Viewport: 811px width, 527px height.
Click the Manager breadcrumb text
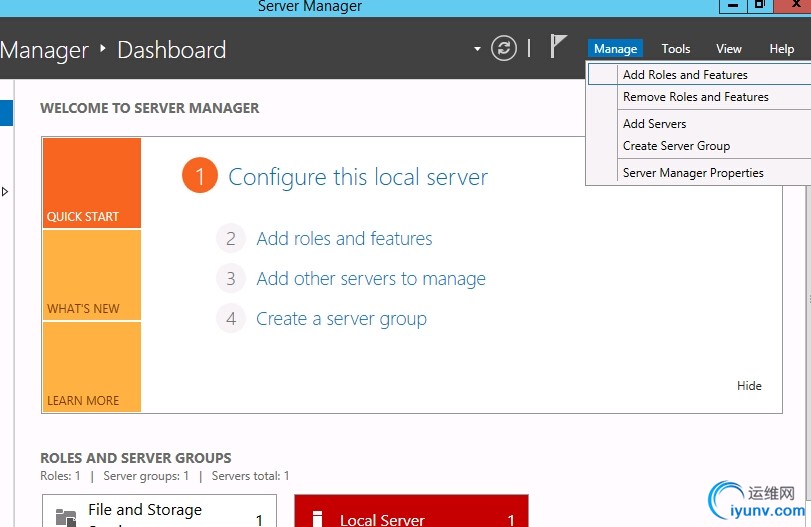pyautogui.click(x=44, y=51)
